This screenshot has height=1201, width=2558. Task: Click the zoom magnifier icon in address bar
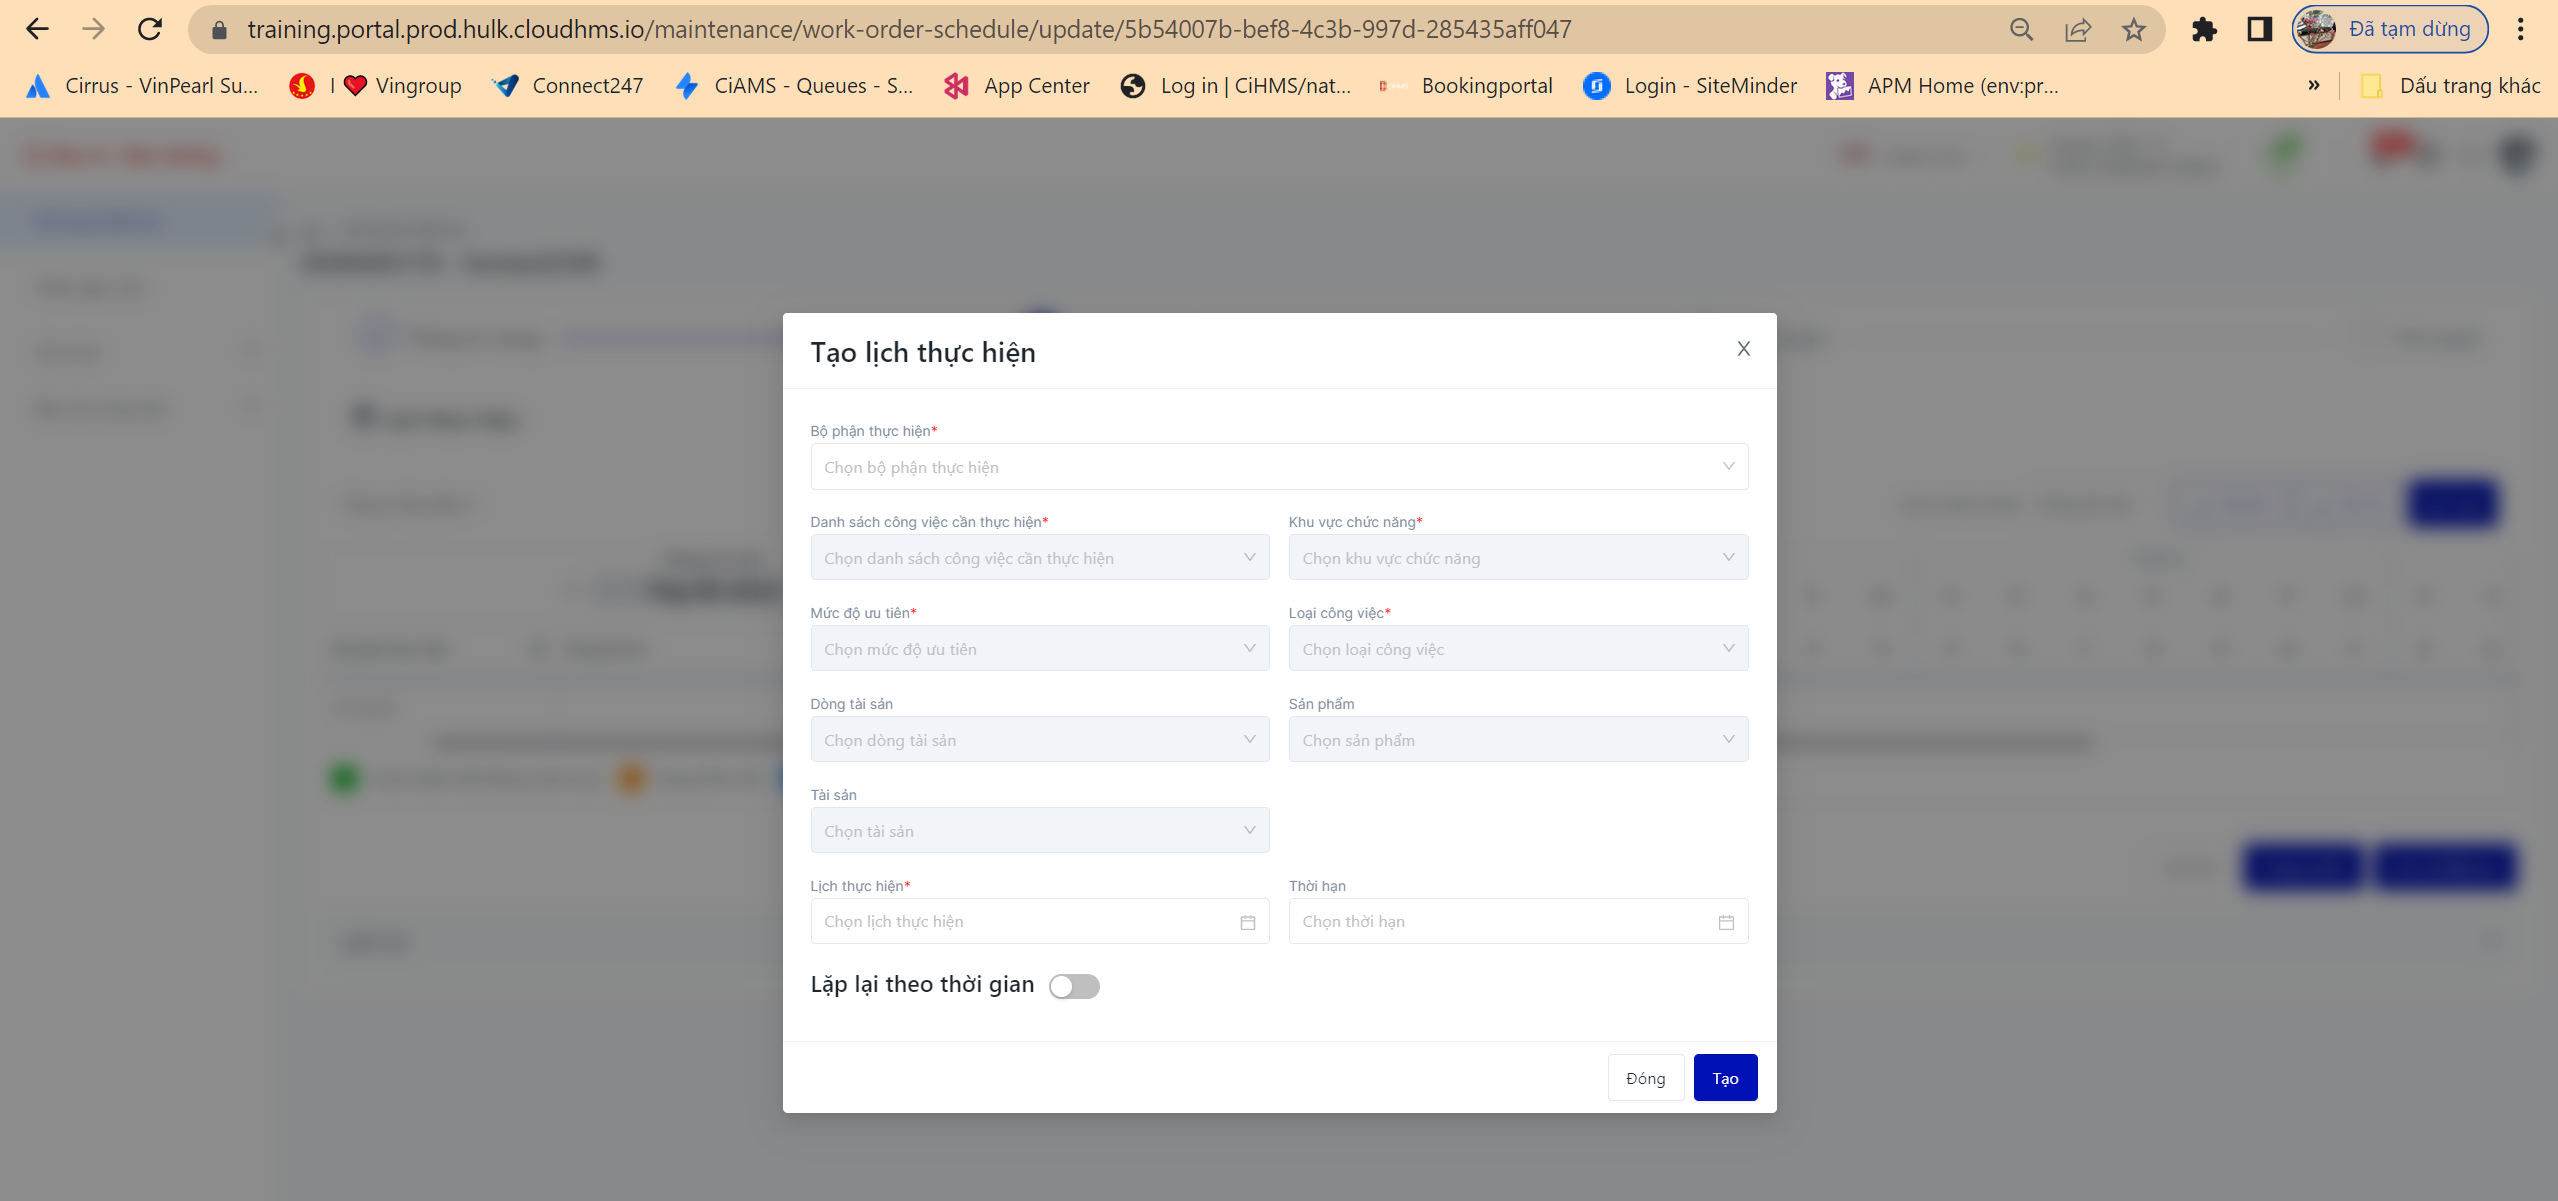2021,29
